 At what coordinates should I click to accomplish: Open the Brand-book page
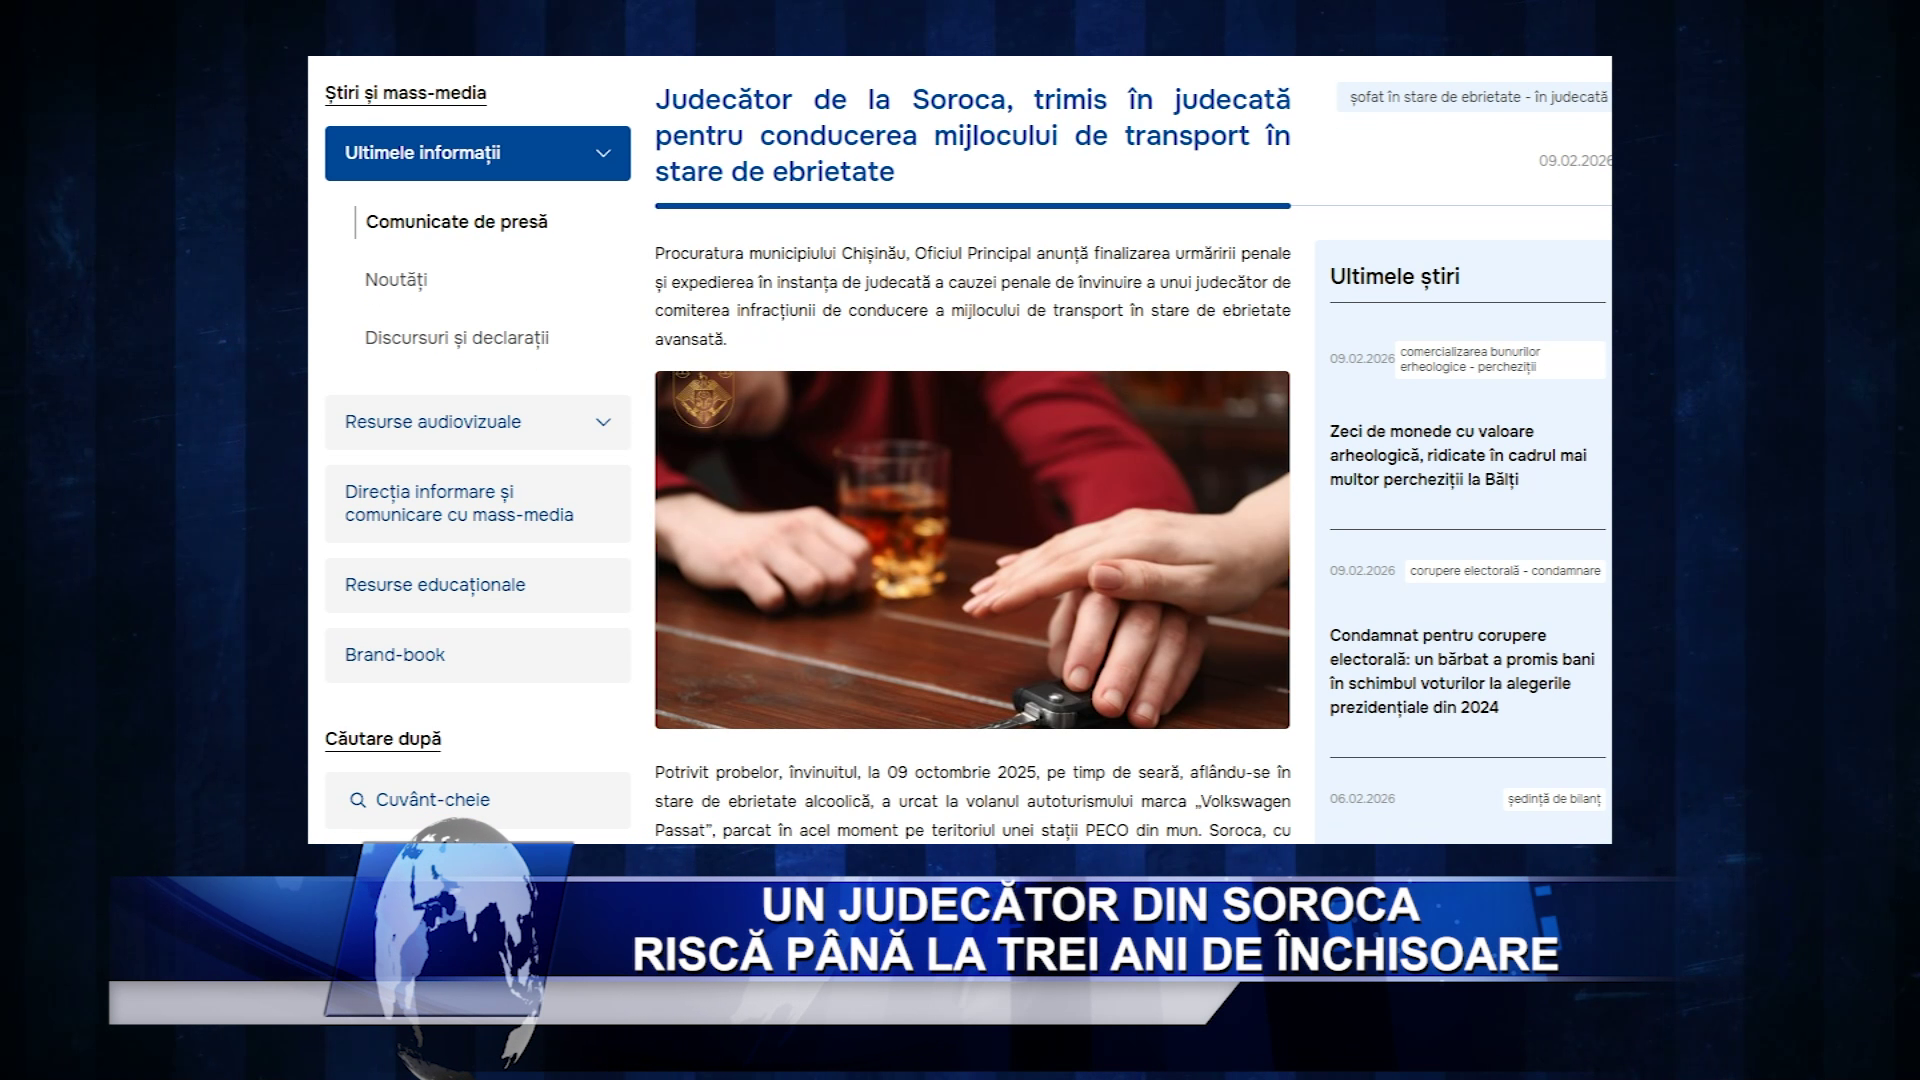click(395, 655)
